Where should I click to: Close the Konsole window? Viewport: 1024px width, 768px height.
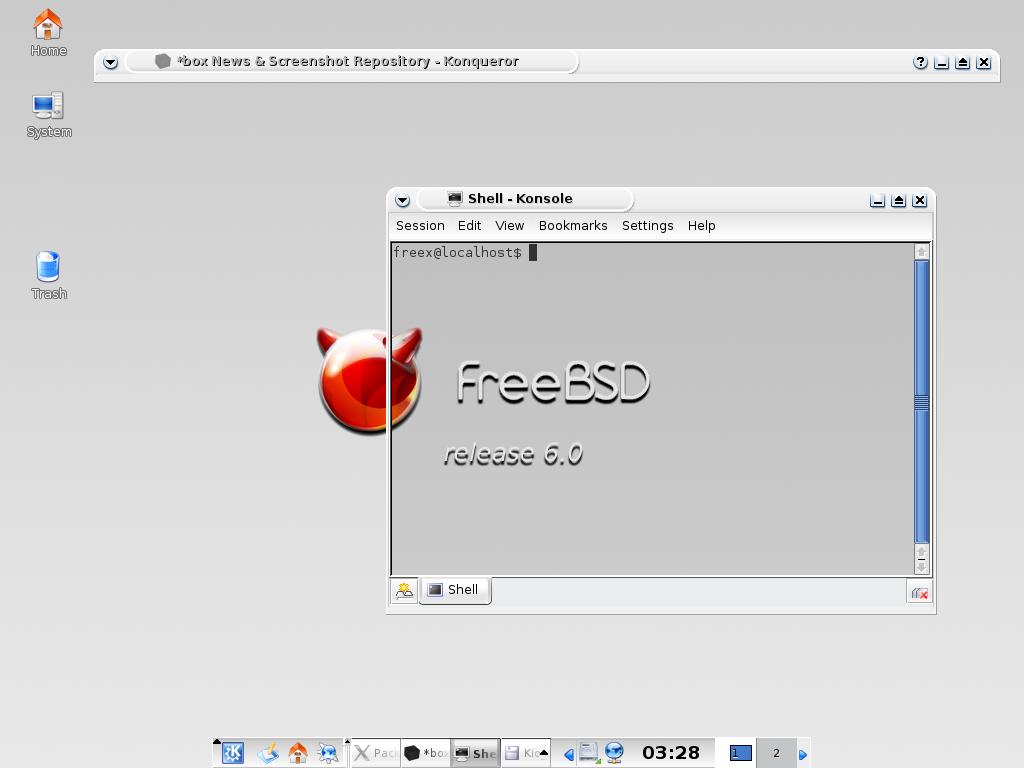pos(920,200)
